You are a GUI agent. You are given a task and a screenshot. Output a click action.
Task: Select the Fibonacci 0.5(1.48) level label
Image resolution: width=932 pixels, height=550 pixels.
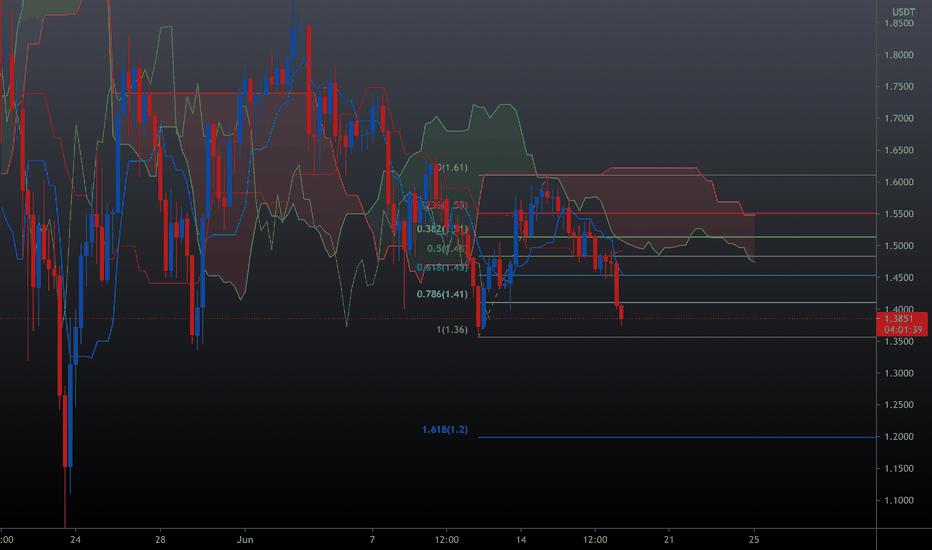pyautogui.click(x=447, y=249)
